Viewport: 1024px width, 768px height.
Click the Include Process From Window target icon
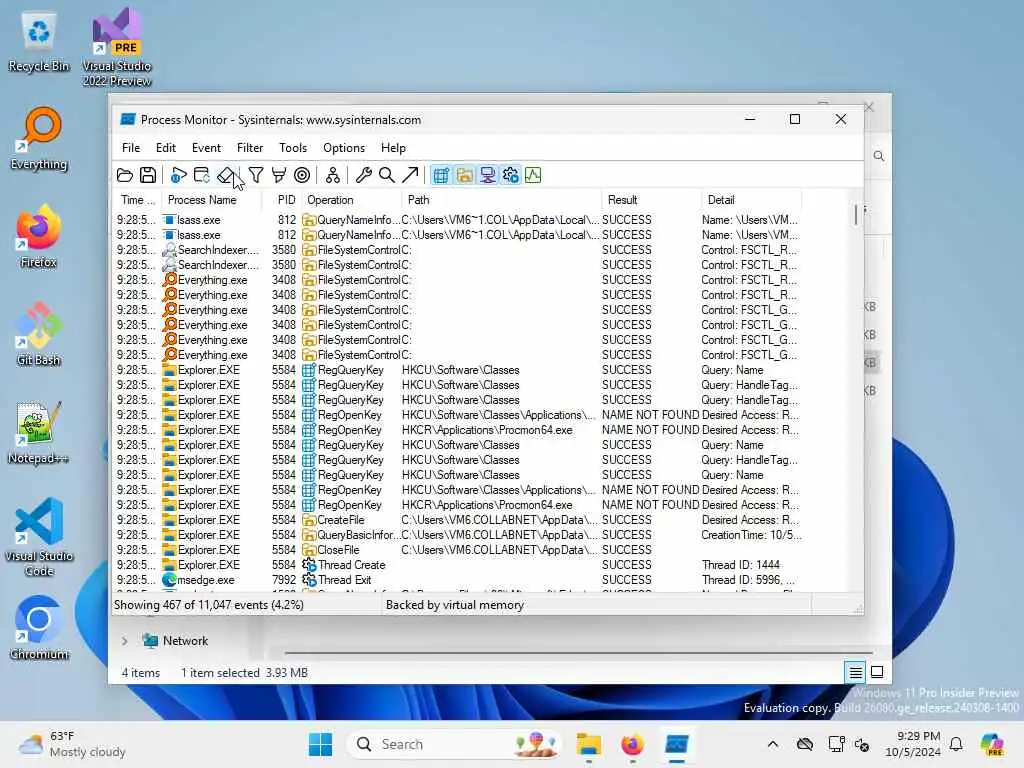tap(302, 175)
